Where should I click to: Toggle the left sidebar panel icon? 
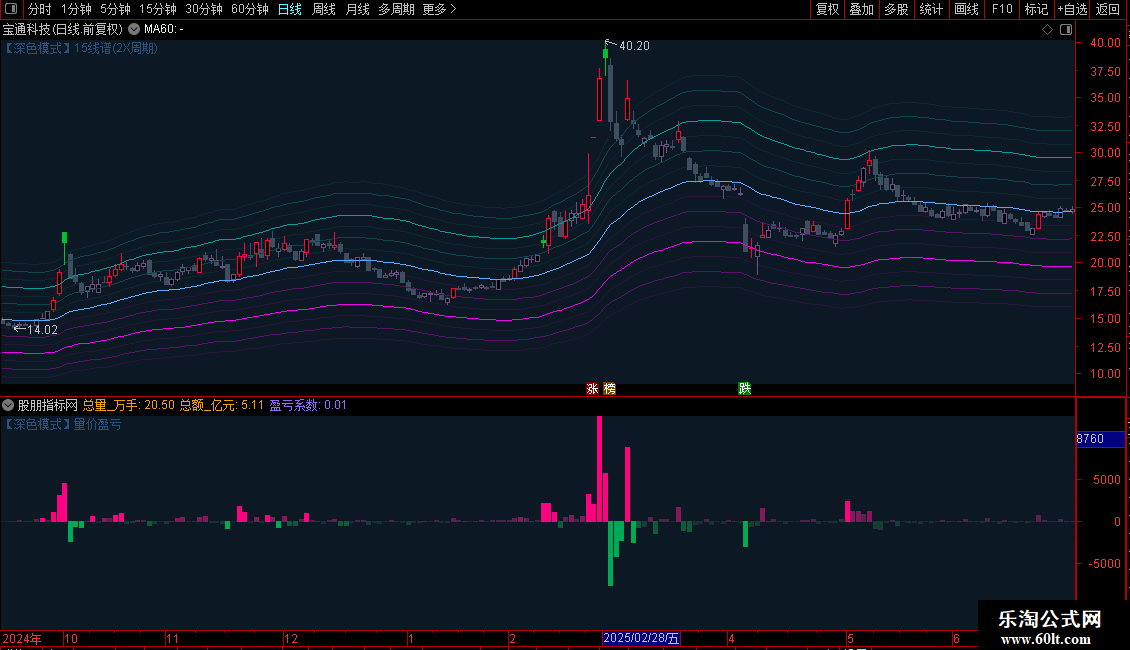[11, 9]
